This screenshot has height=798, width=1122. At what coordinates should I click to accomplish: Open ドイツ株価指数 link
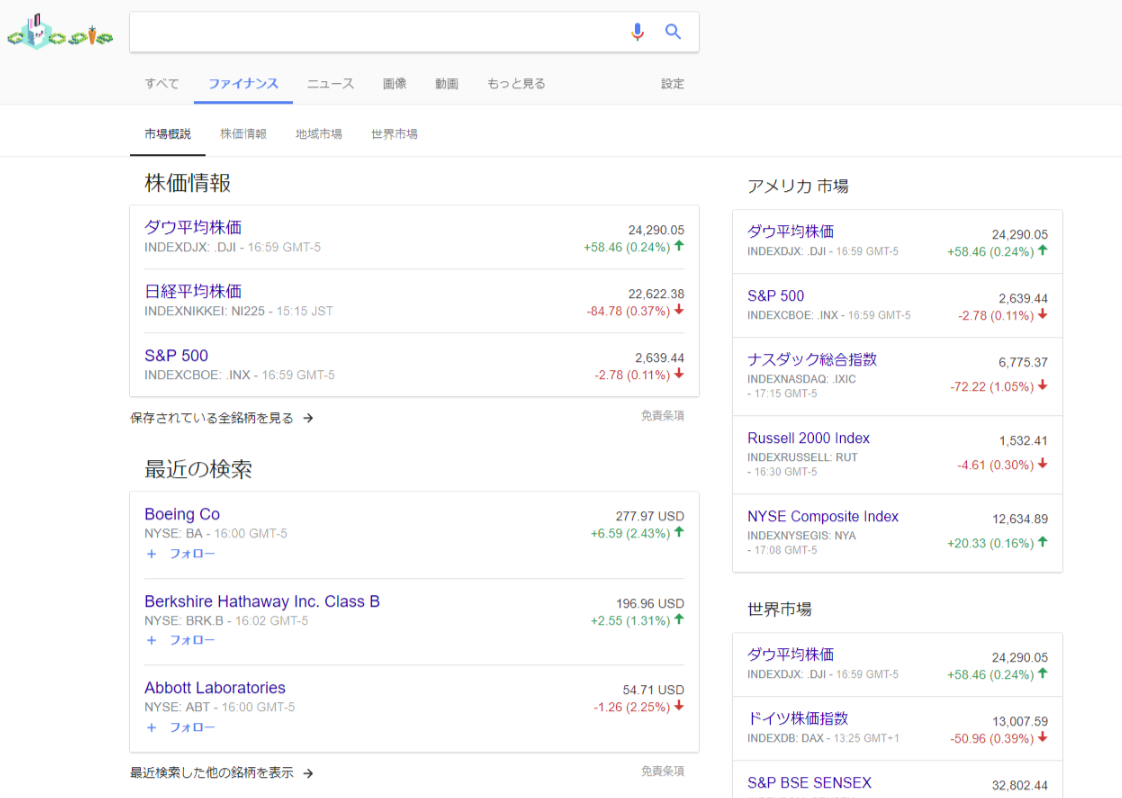(798, 719)
